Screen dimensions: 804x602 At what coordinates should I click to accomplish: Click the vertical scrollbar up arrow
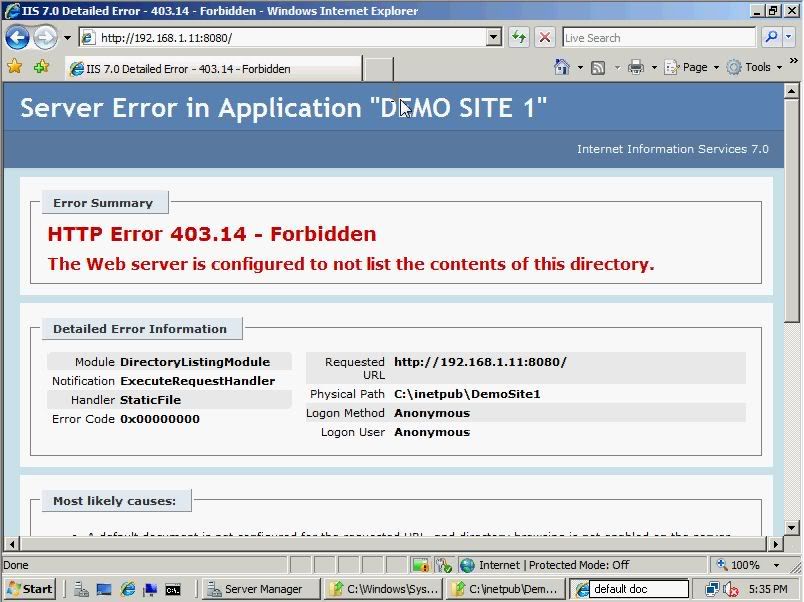click(x=792, y=92)
